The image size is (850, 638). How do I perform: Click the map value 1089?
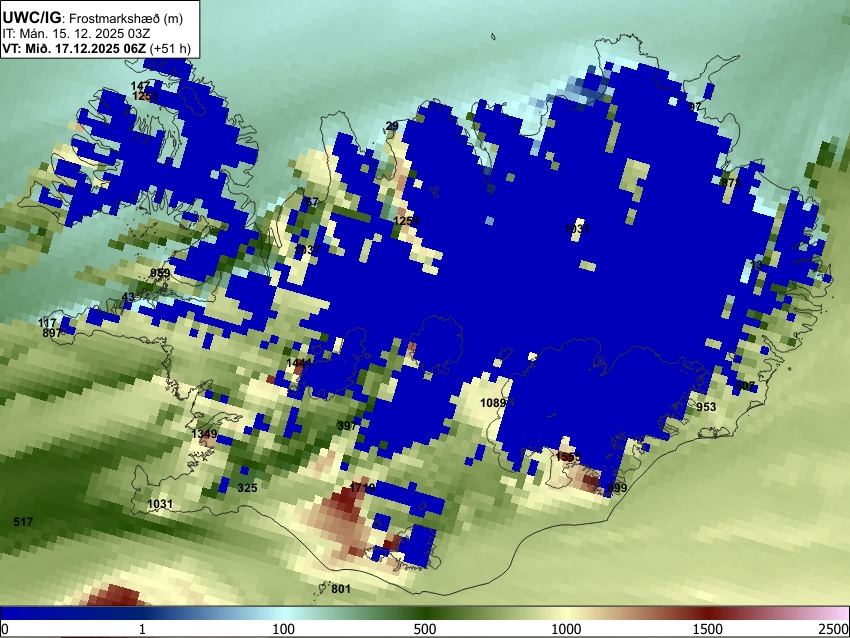click(493, 402)
